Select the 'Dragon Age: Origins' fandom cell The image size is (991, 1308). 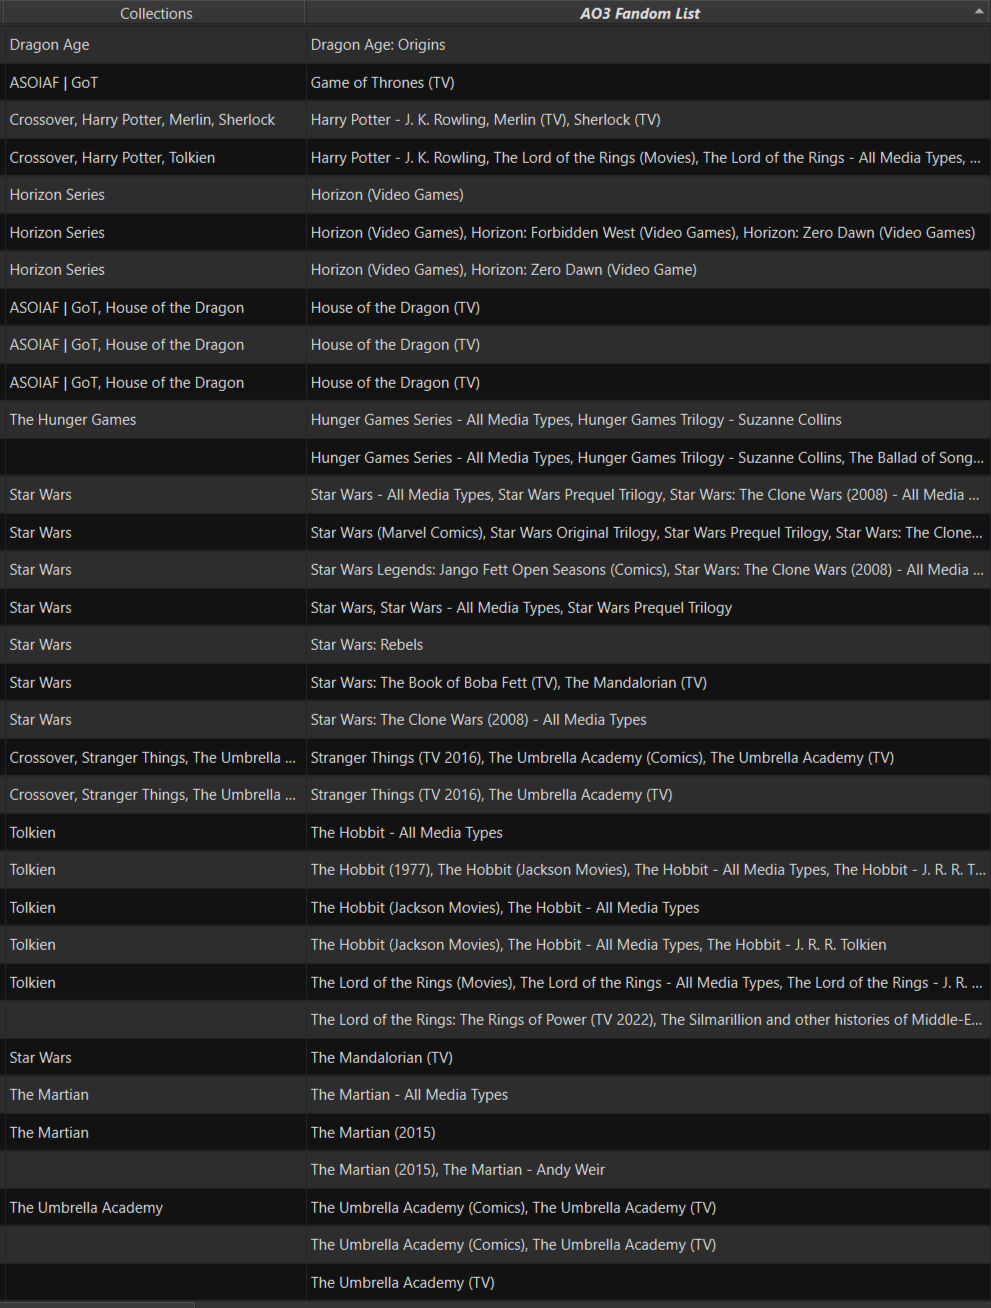click(x=648, y=45)
